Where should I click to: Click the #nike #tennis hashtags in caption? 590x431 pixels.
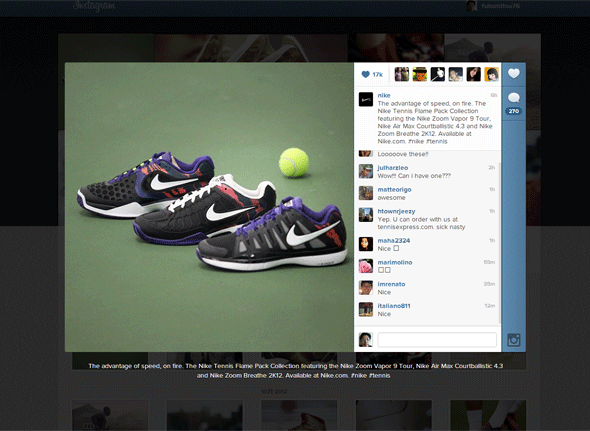pyautogui.click(x=429, y=142)
